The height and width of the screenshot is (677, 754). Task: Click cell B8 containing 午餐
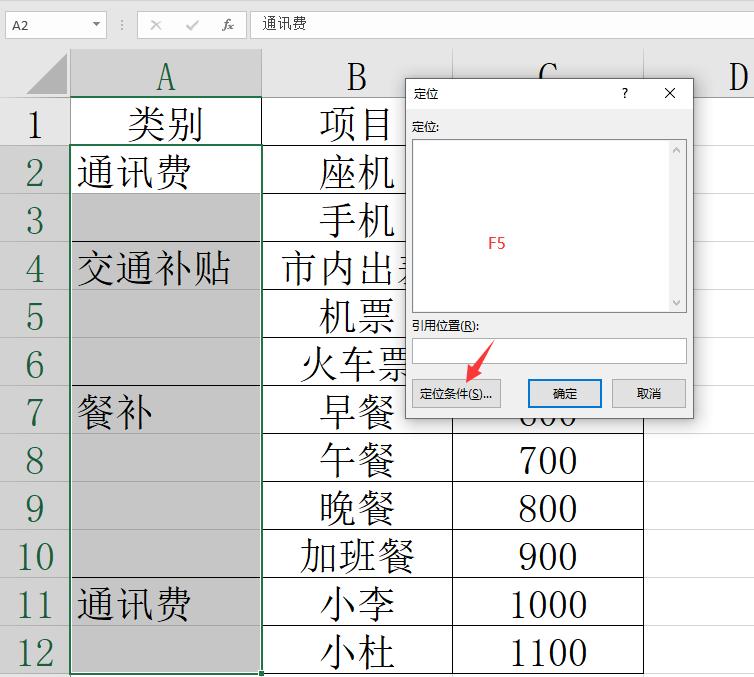357,458
